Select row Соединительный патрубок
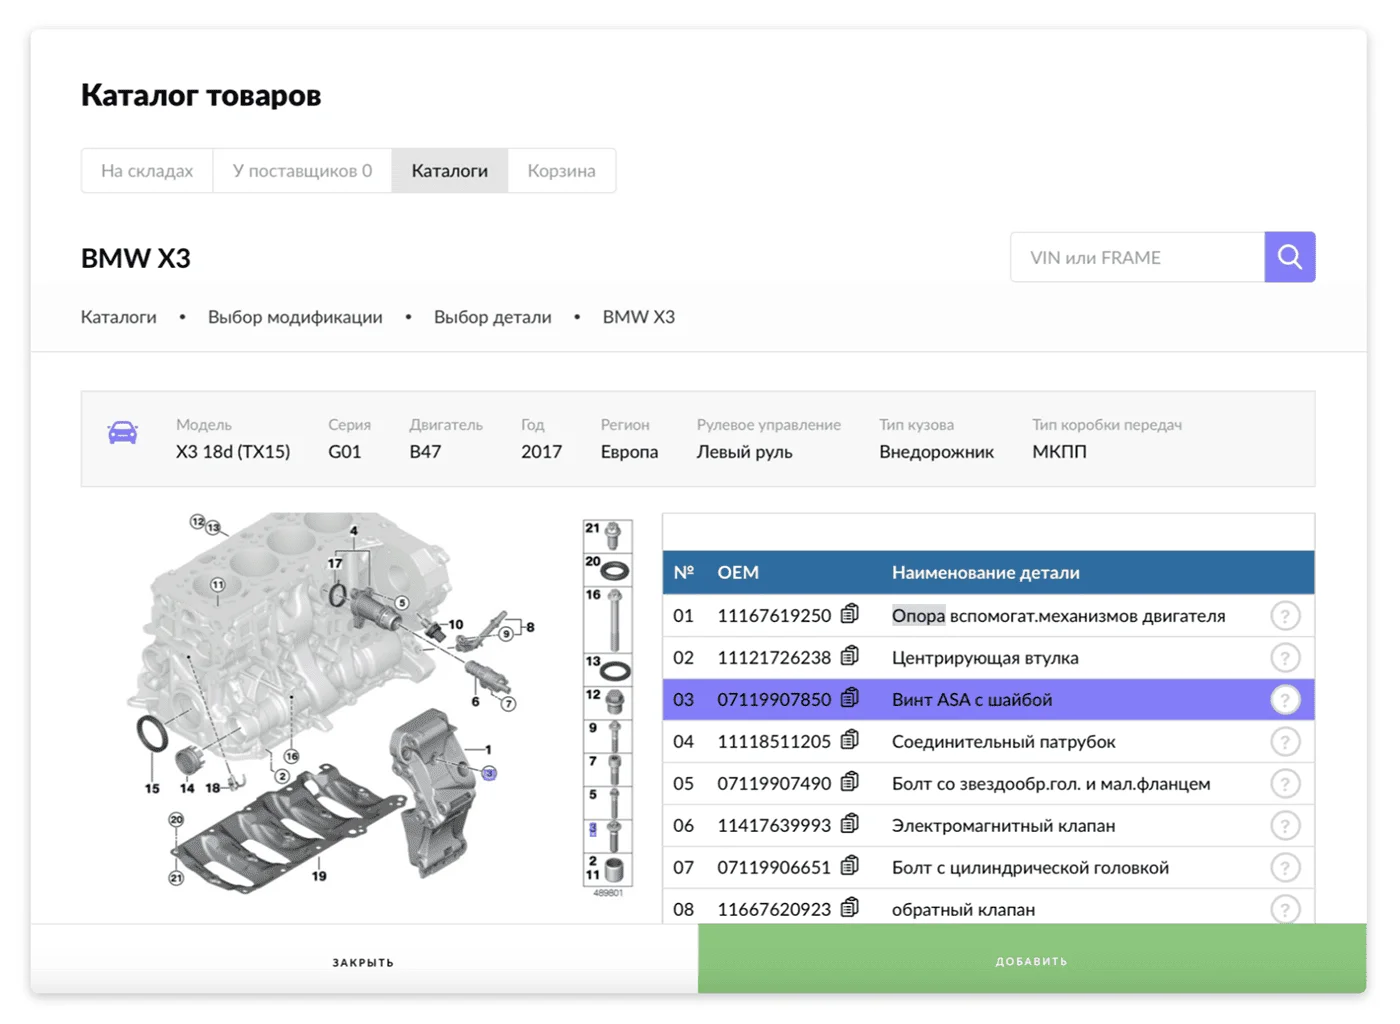1400x1024 pixels. point(988,742)
